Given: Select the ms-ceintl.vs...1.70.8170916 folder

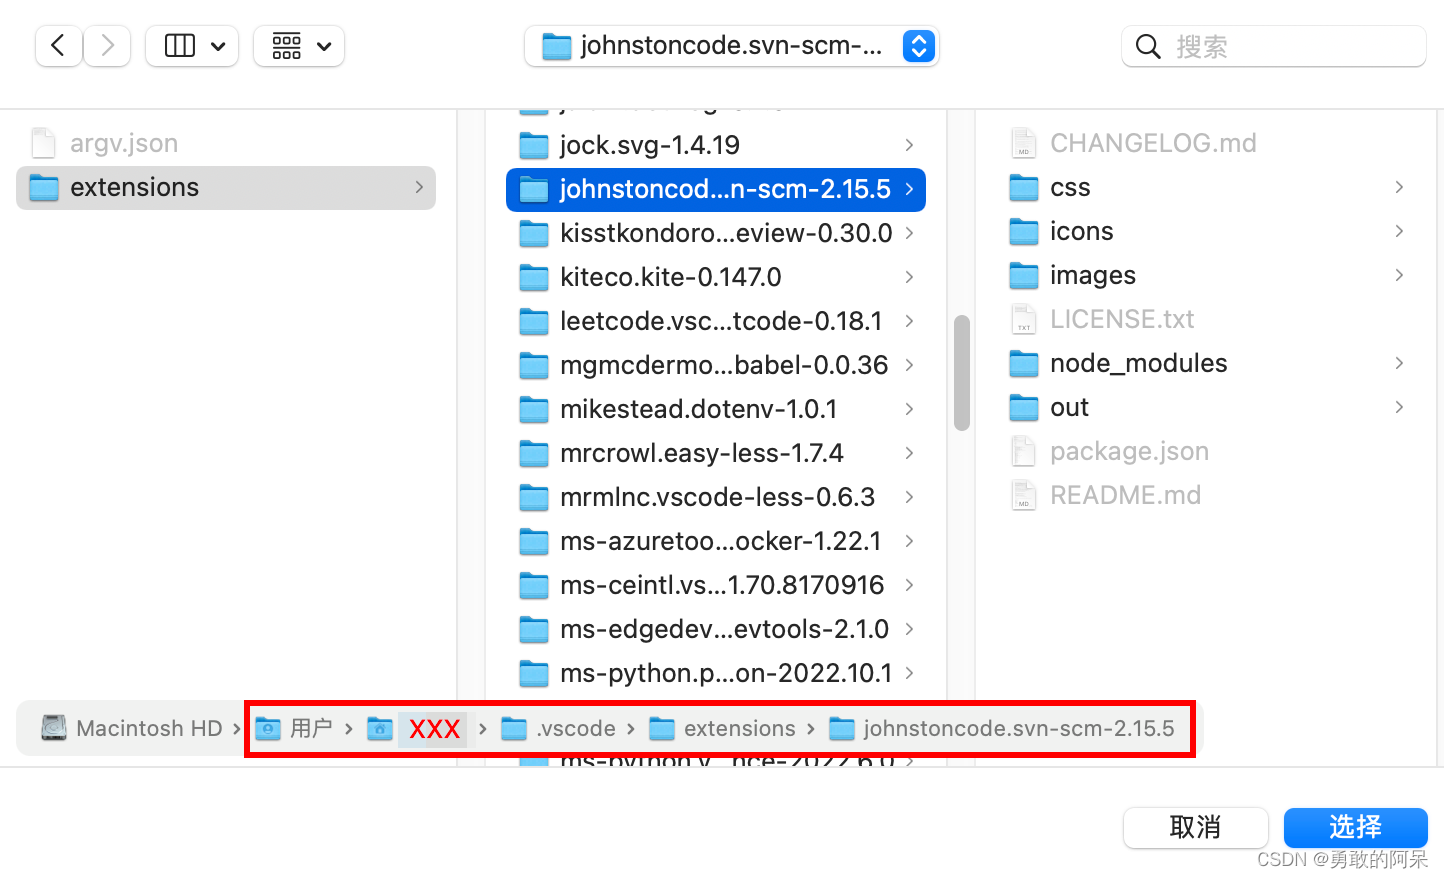Looking at the screenshot, I should click(x=716, y=585).
